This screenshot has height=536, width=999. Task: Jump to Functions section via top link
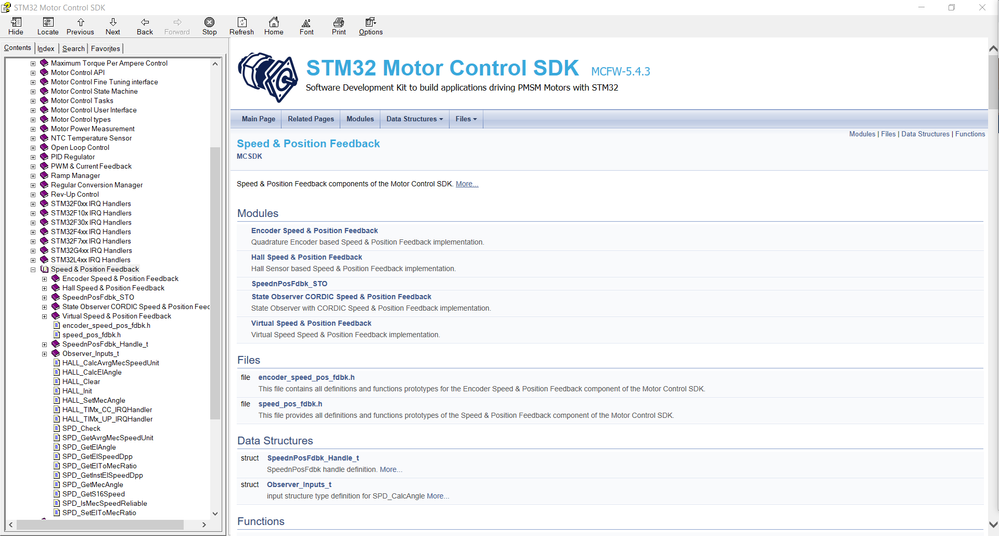coord(970,134)
